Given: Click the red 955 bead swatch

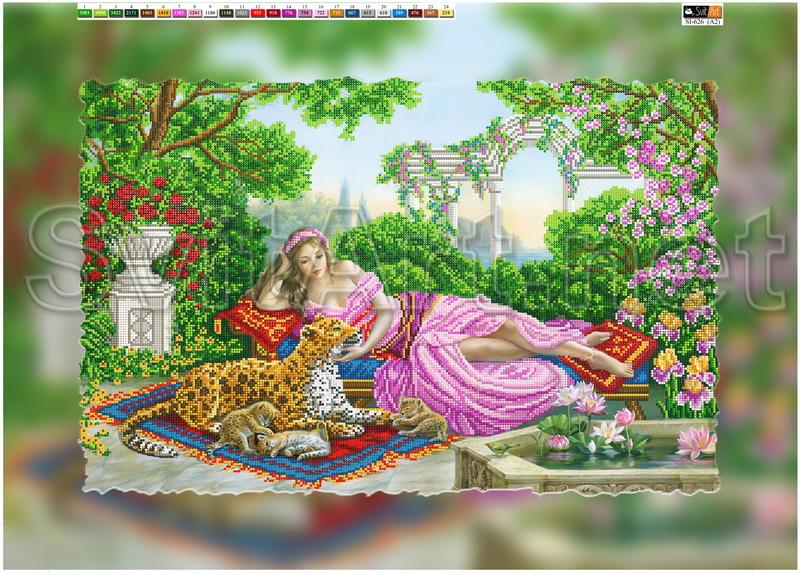Looking at the screenshot, I should pyautogui.click(x=258, y=14).
